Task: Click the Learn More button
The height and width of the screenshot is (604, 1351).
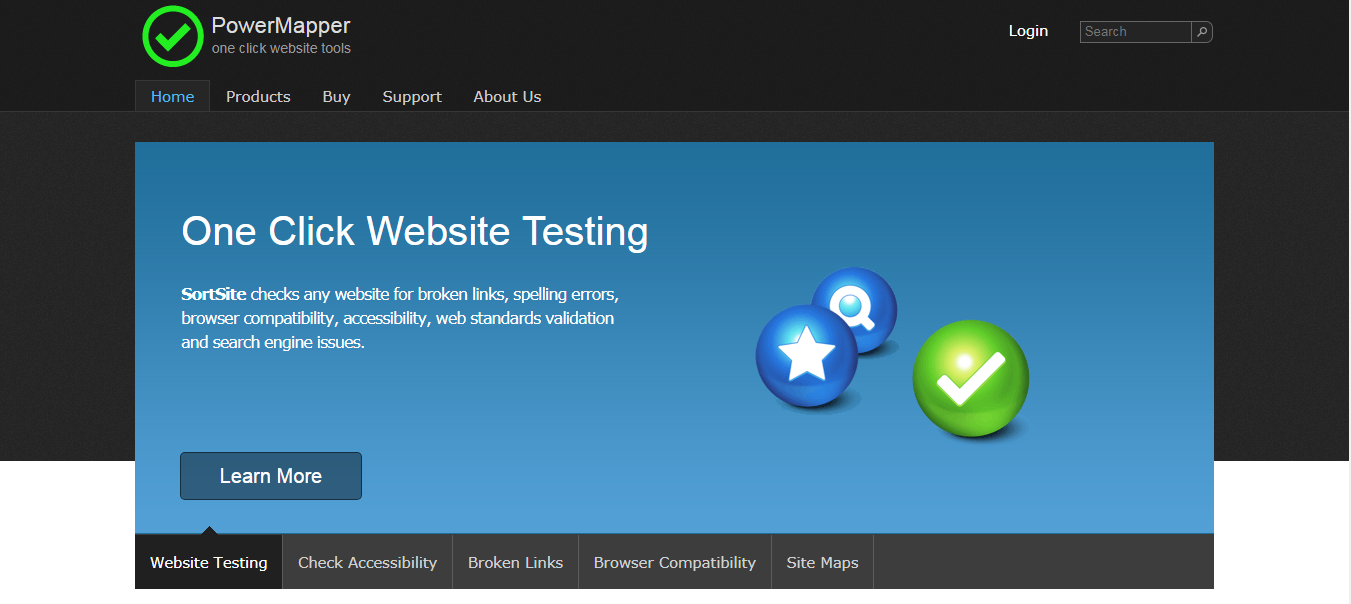Action: [271, 476]
